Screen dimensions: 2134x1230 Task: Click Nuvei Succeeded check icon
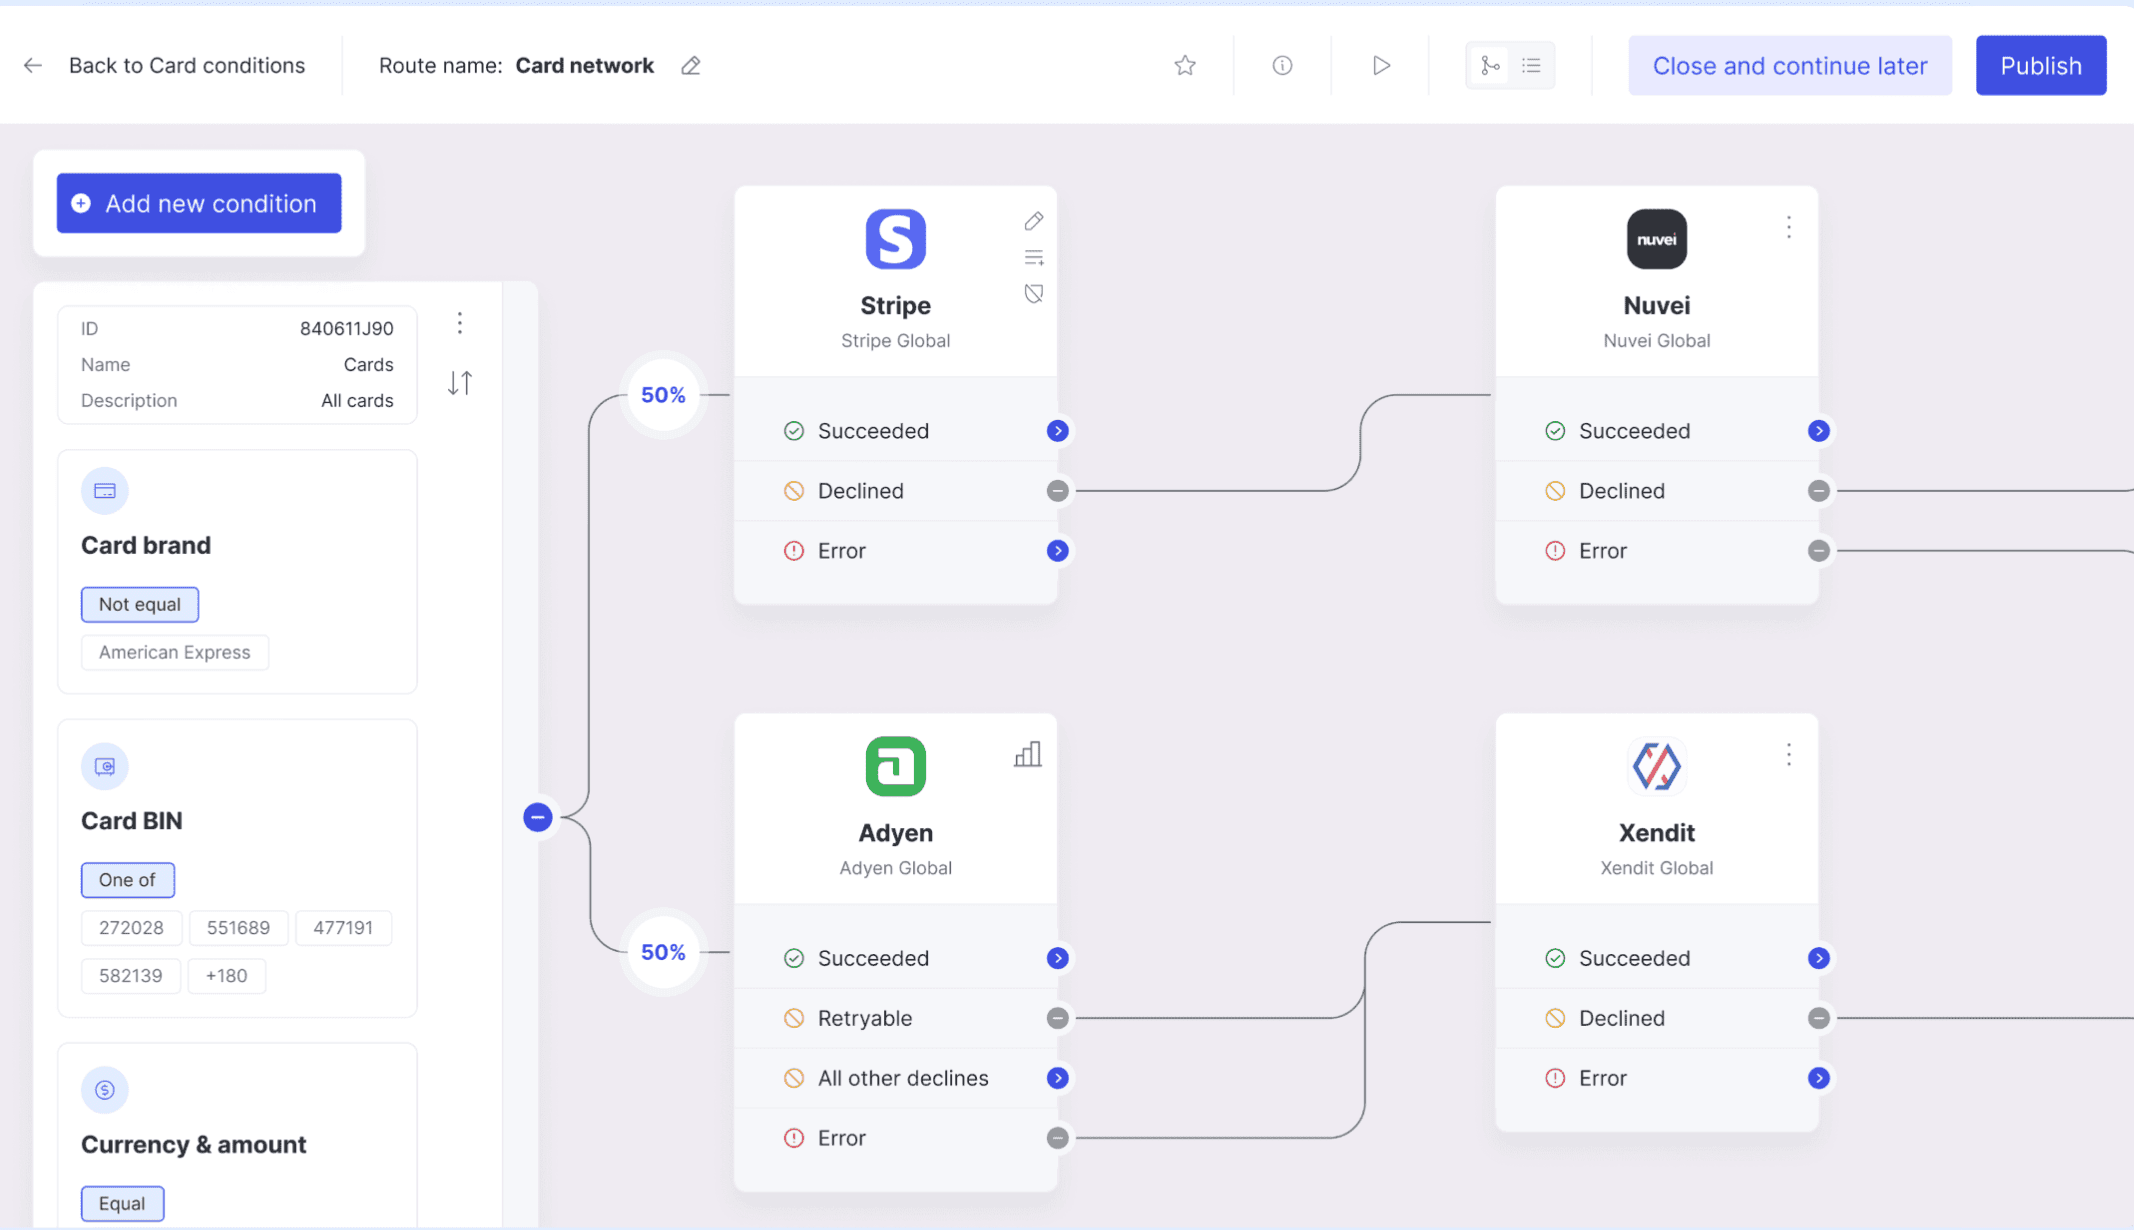pyautogui.click(x=1555, y=431)
